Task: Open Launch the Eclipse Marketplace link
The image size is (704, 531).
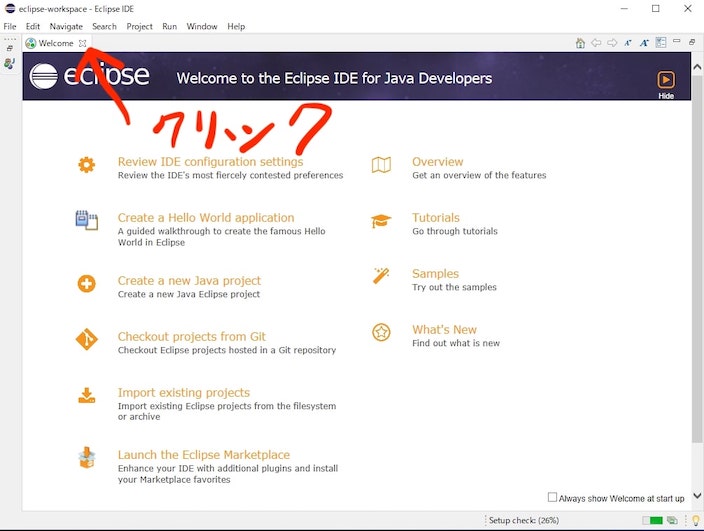Action: coord(204,455)
